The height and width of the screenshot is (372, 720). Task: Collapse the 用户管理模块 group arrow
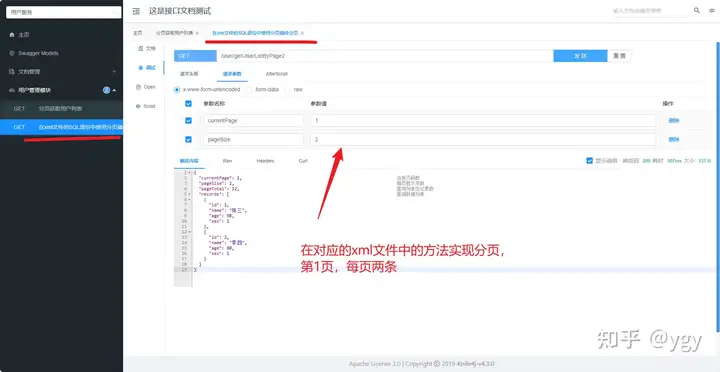(x=114, y=90)
